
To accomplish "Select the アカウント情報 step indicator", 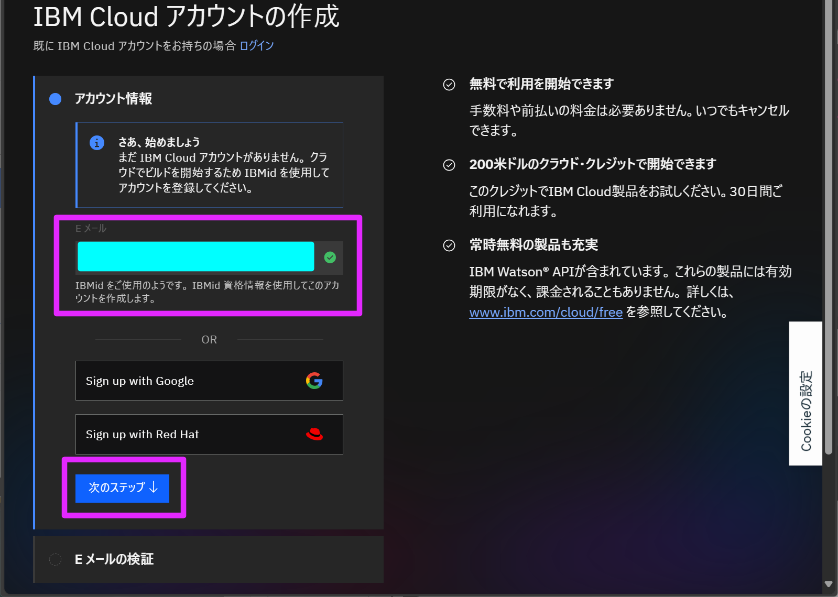I will pos(55,99).
